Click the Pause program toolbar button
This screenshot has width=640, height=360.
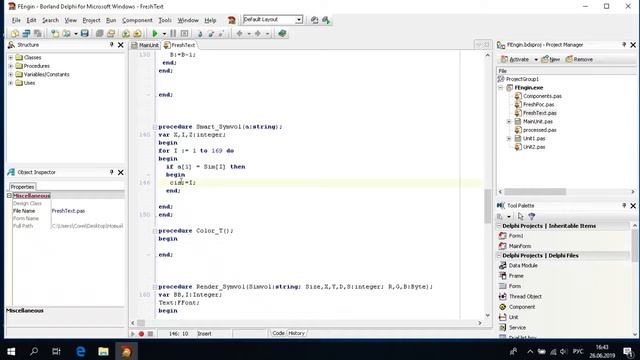(x=173, y=33)
